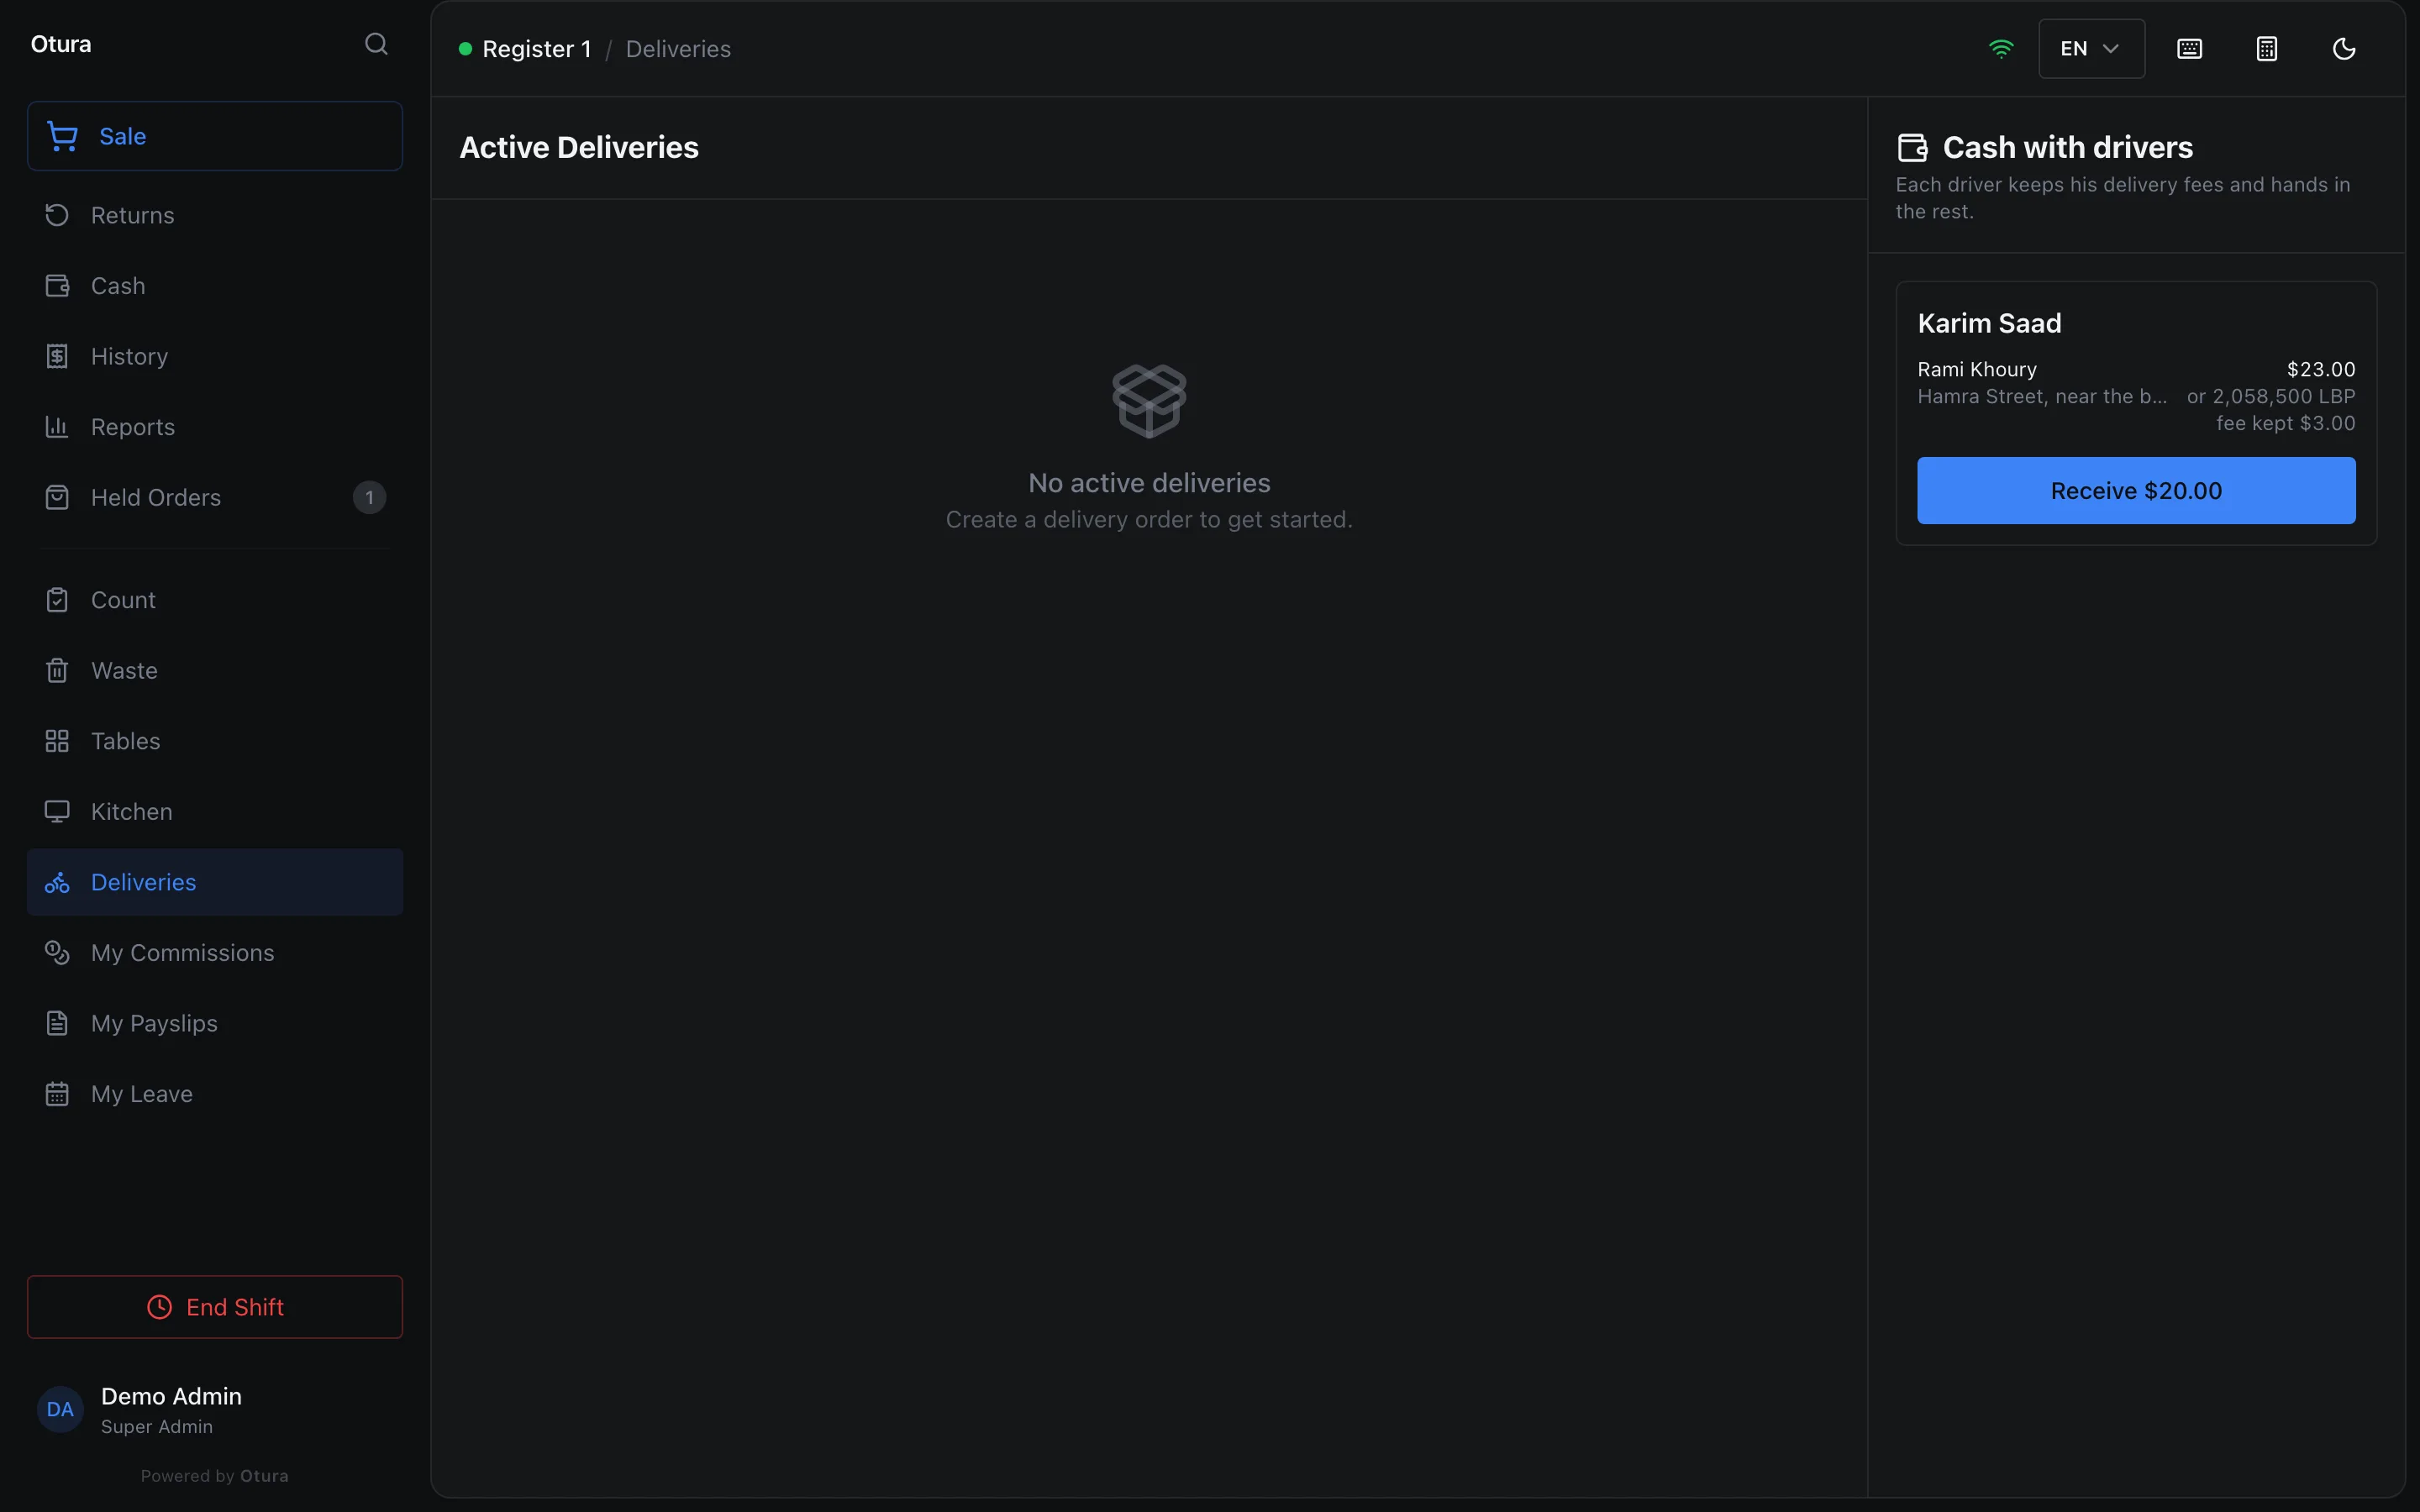Select the Deliveries bike icon
The height and width of the screenshot is (1512, 2420).
click(x=57, y=882)
